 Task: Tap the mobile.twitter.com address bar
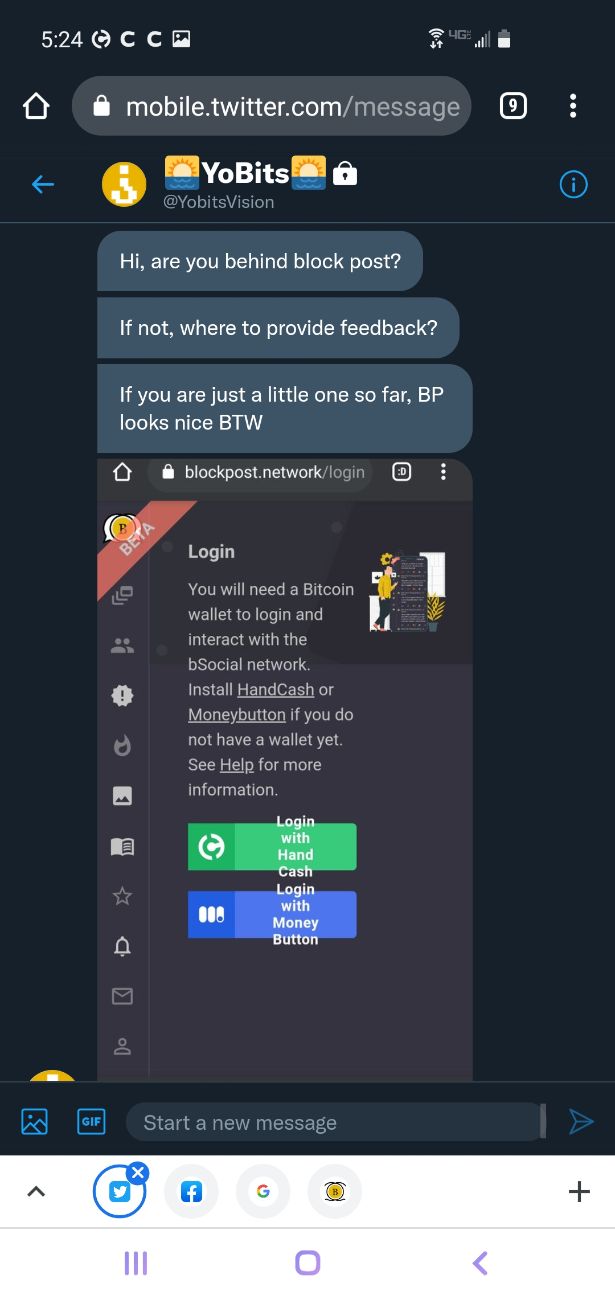click(x=271, y=106)
